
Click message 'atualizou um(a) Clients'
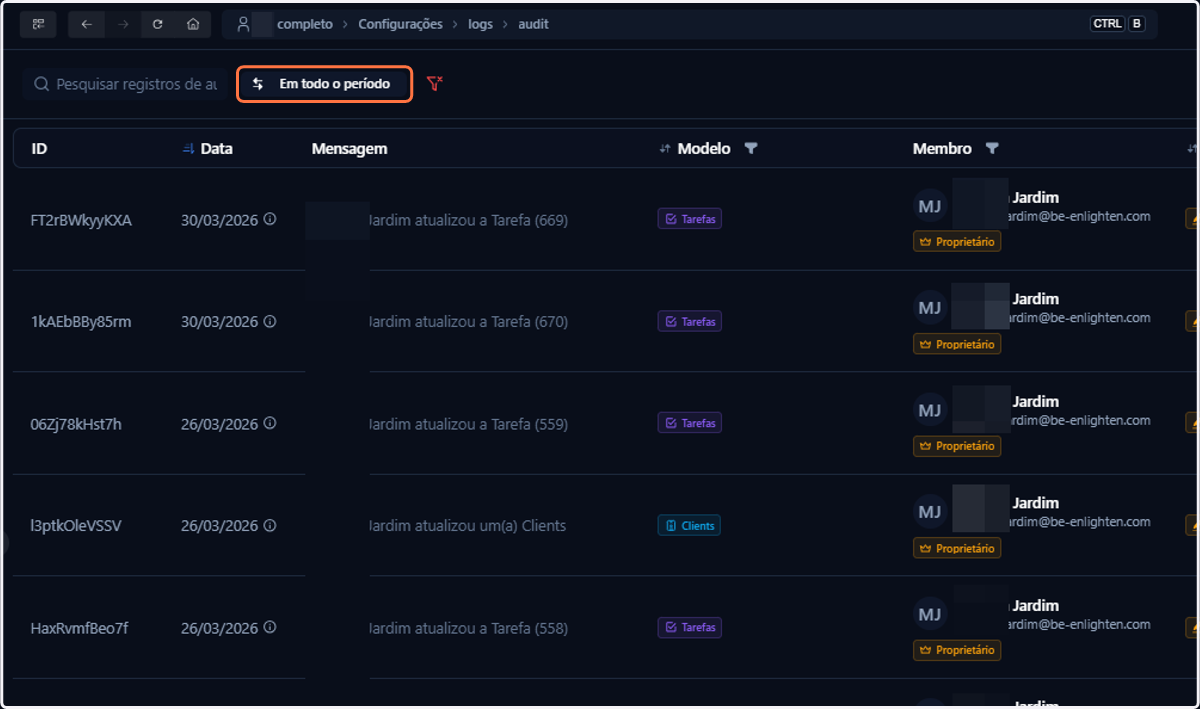click(x=489, y=526)
